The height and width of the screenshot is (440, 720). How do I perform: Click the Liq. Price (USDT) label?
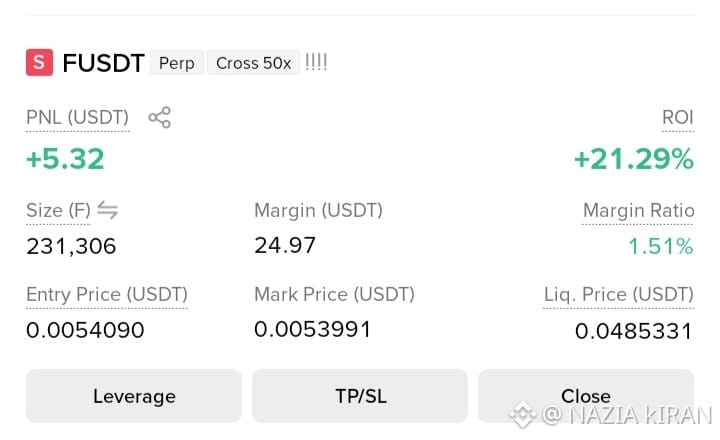click(619, 294)
